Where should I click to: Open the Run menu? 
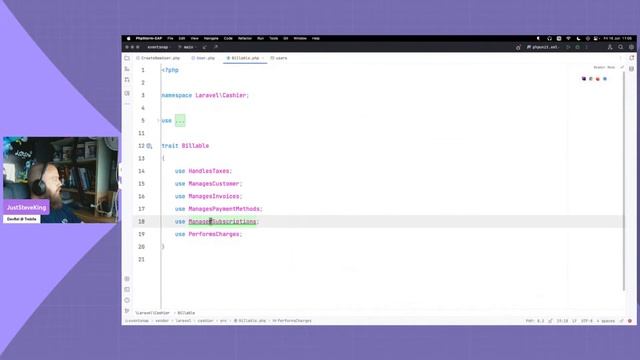(260, 38)
